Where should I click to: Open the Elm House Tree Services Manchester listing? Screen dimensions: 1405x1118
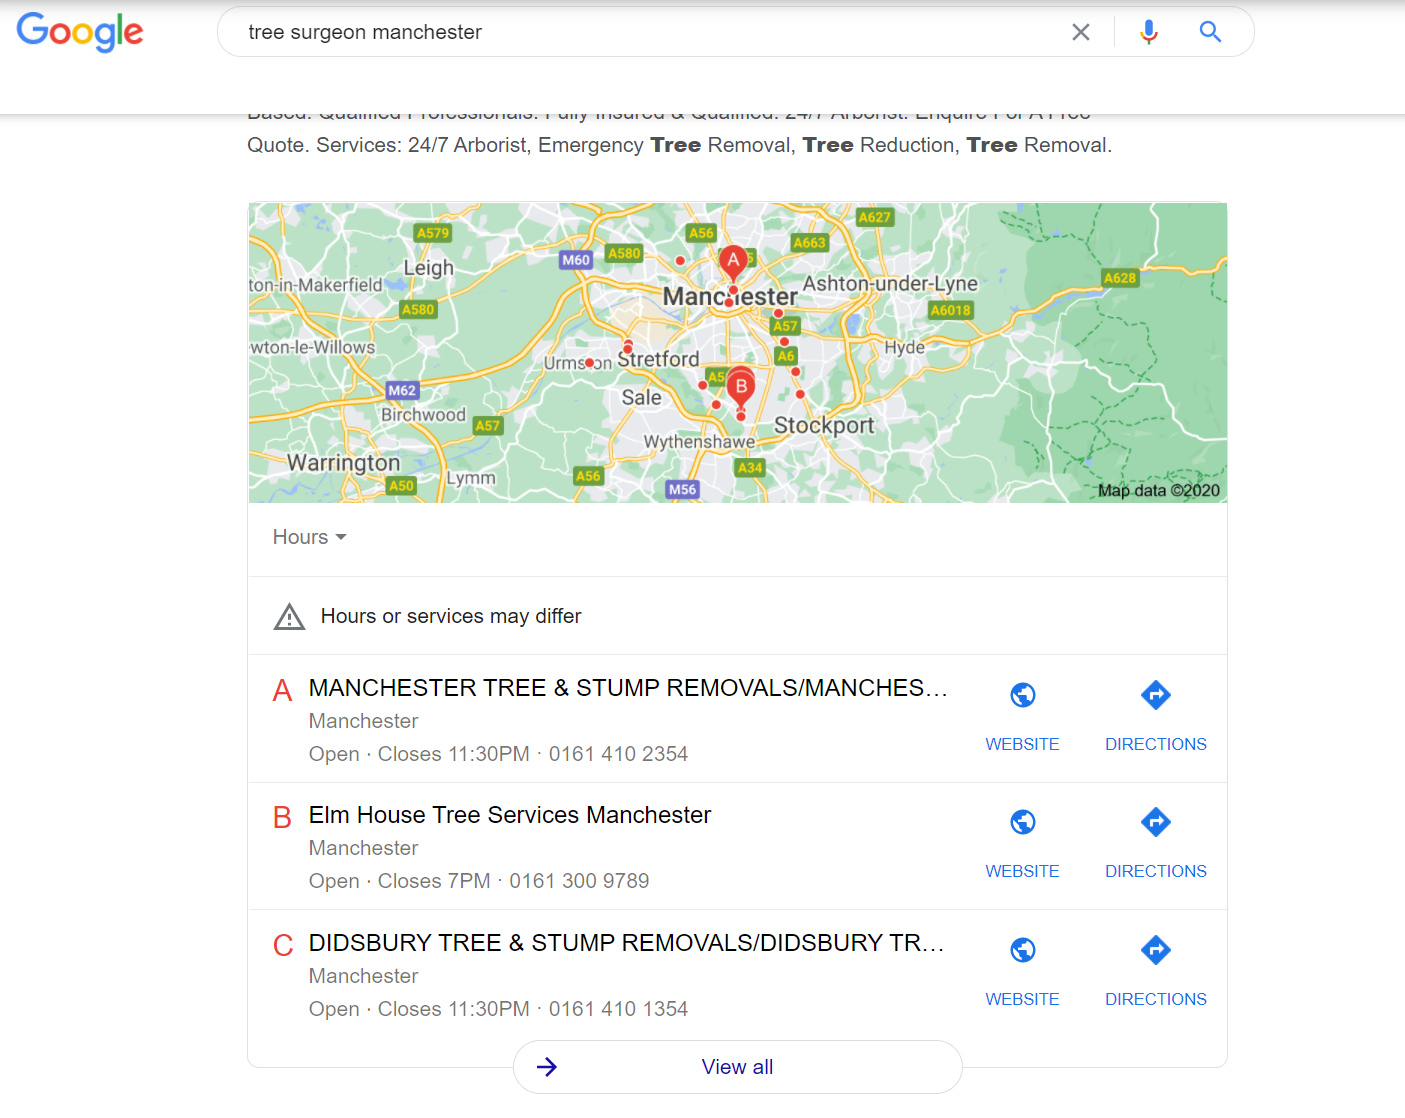pyautogui.click(x=510, y=815)
